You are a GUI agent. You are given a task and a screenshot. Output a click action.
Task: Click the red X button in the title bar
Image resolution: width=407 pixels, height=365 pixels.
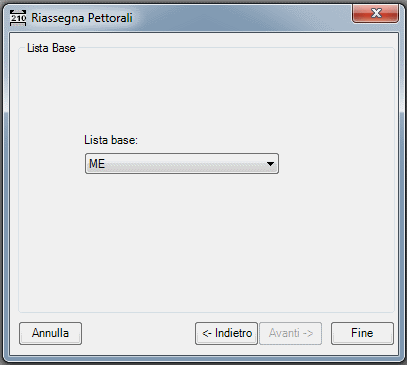(375, 13)
